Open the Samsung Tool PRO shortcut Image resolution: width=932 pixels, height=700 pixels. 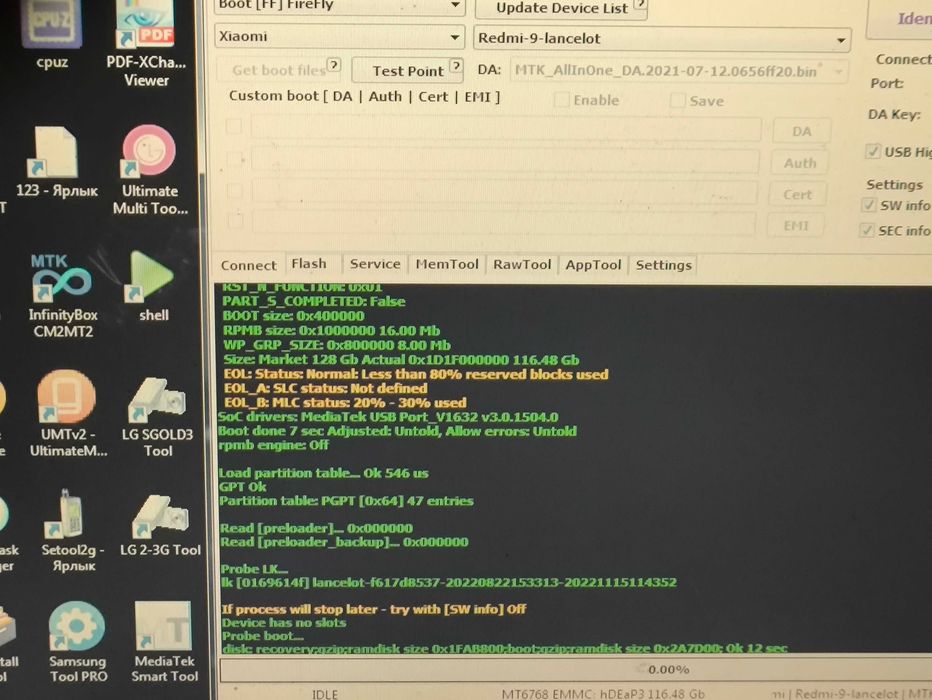[77, 642]
